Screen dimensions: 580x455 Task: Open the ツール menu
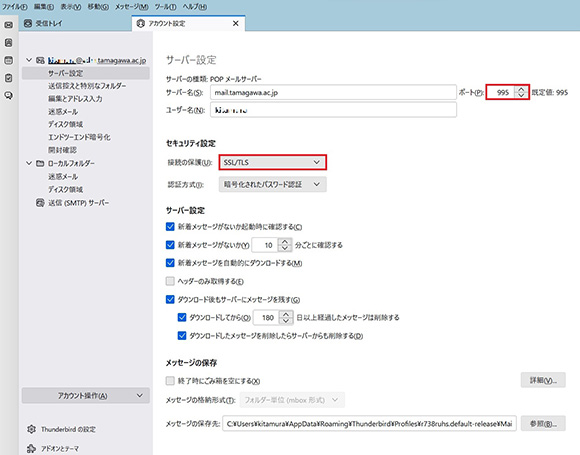[165, 7]
